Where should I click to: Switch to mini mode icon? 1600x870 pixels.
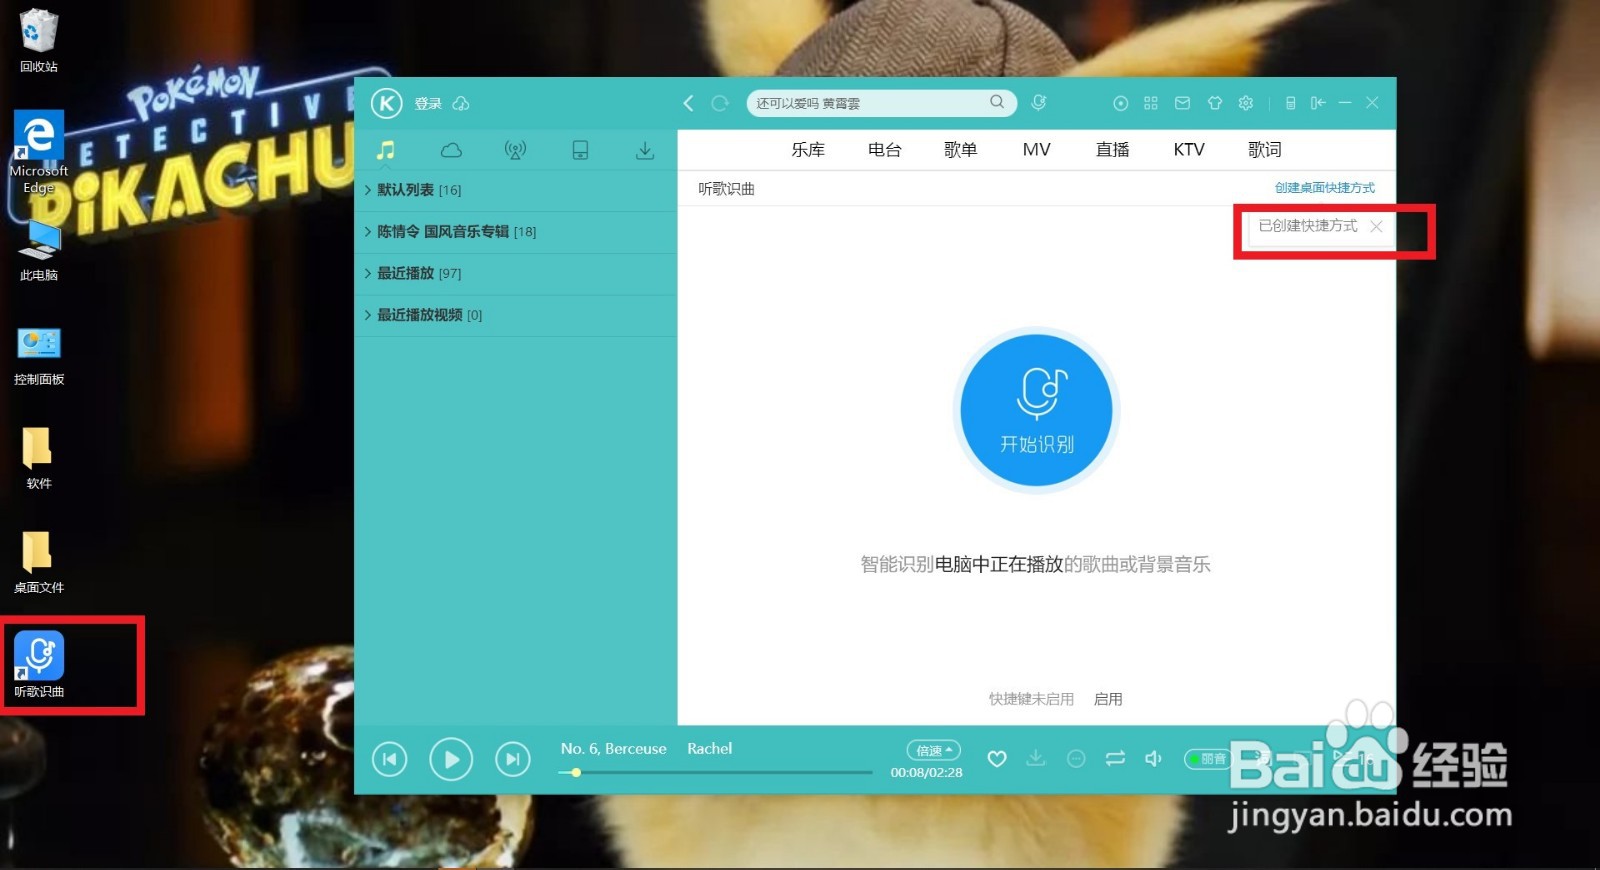pyautogui.click(x=1318, y=103)
